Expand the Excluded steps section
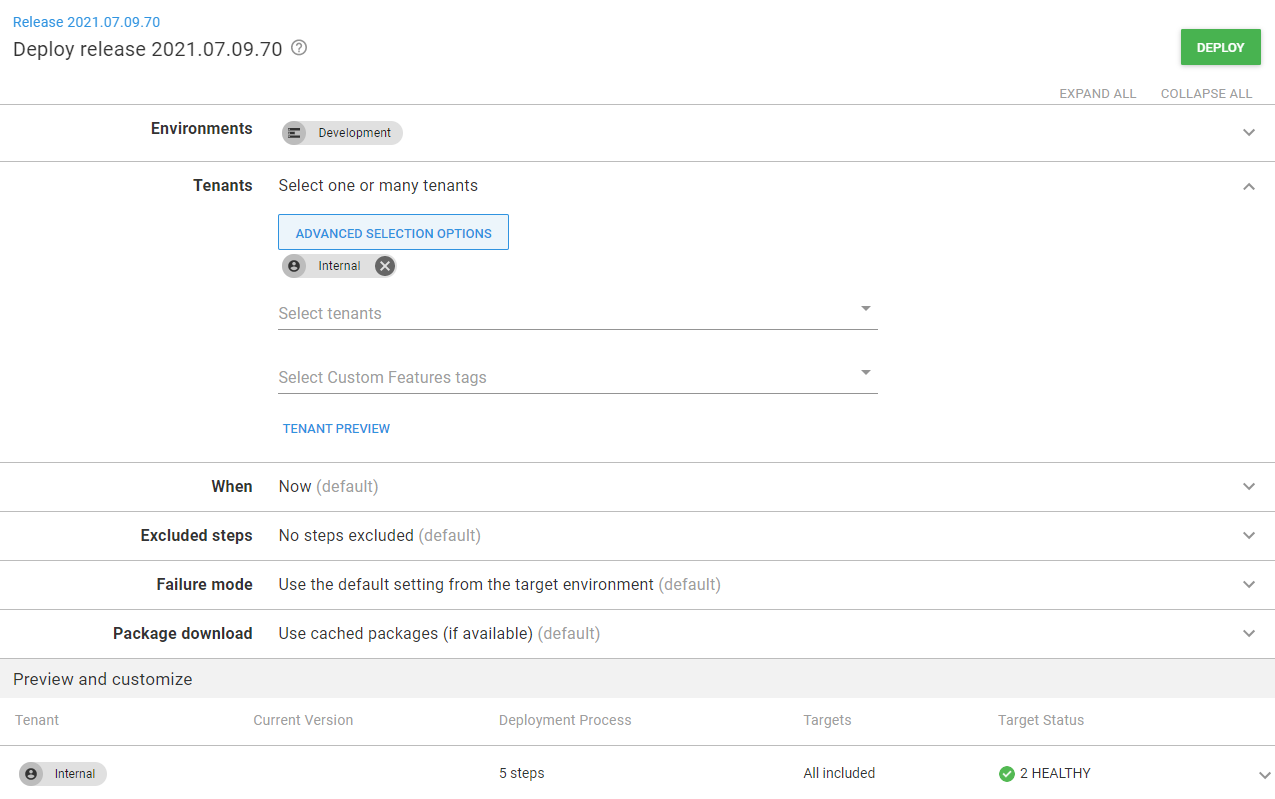The height and width of the screenshot is (799, 1275). point(1249,536)
